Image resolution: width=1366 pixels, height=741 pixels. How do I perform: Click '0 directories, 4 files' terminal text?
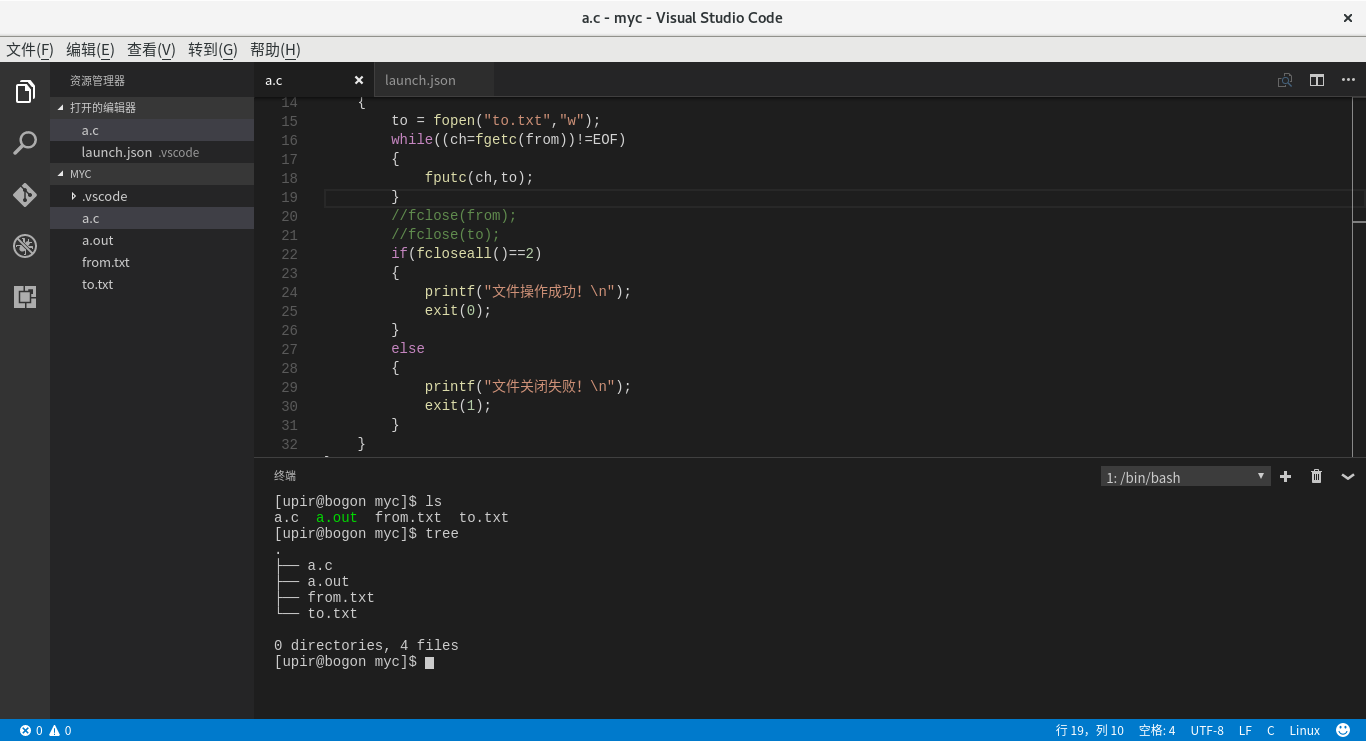point(366,646)
